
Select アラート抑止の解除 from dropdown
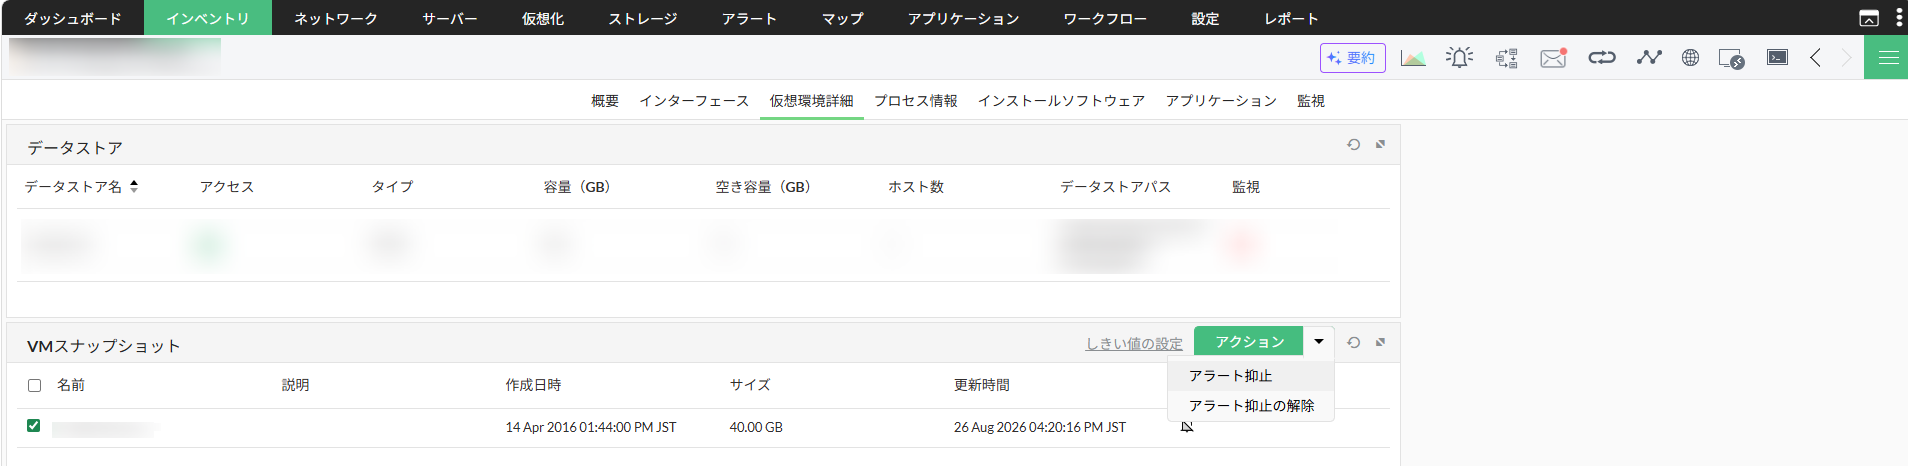point(1251,406)
